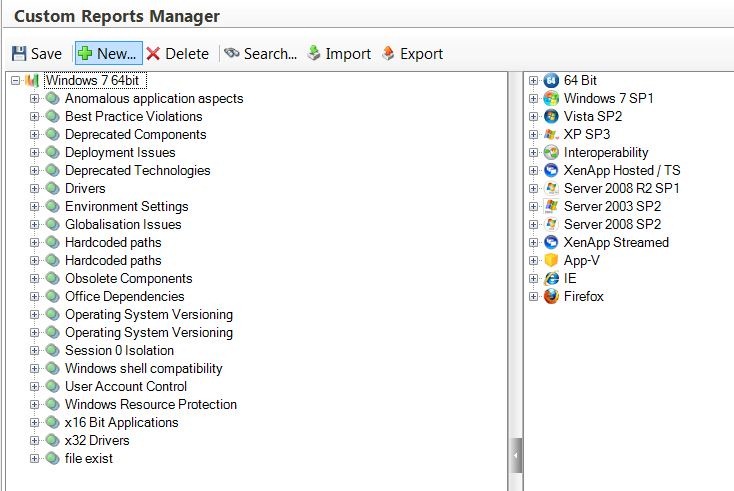Click the Import toolbar button
734x491 pixels.
tap(339, 53)
